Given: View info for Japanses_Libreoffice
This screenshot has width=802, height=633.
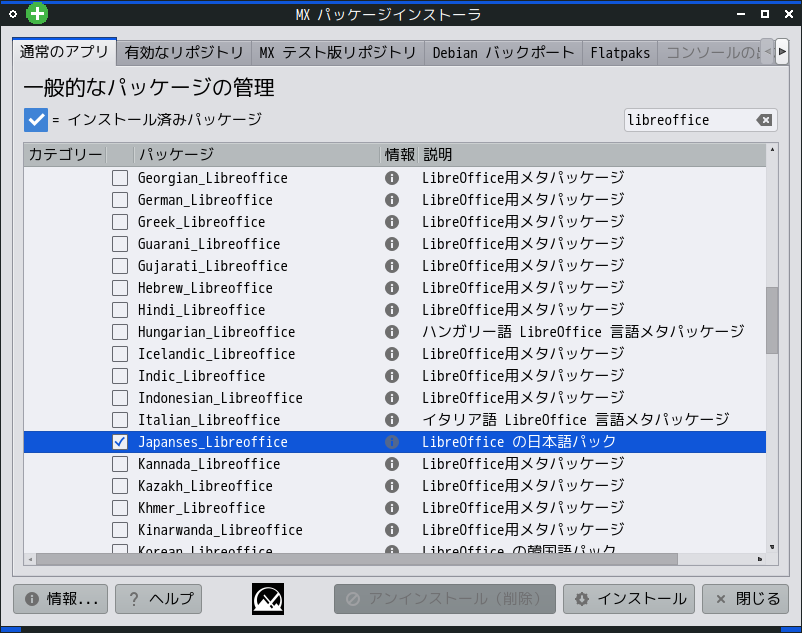Looking at the screenshot, I should 392,442.
